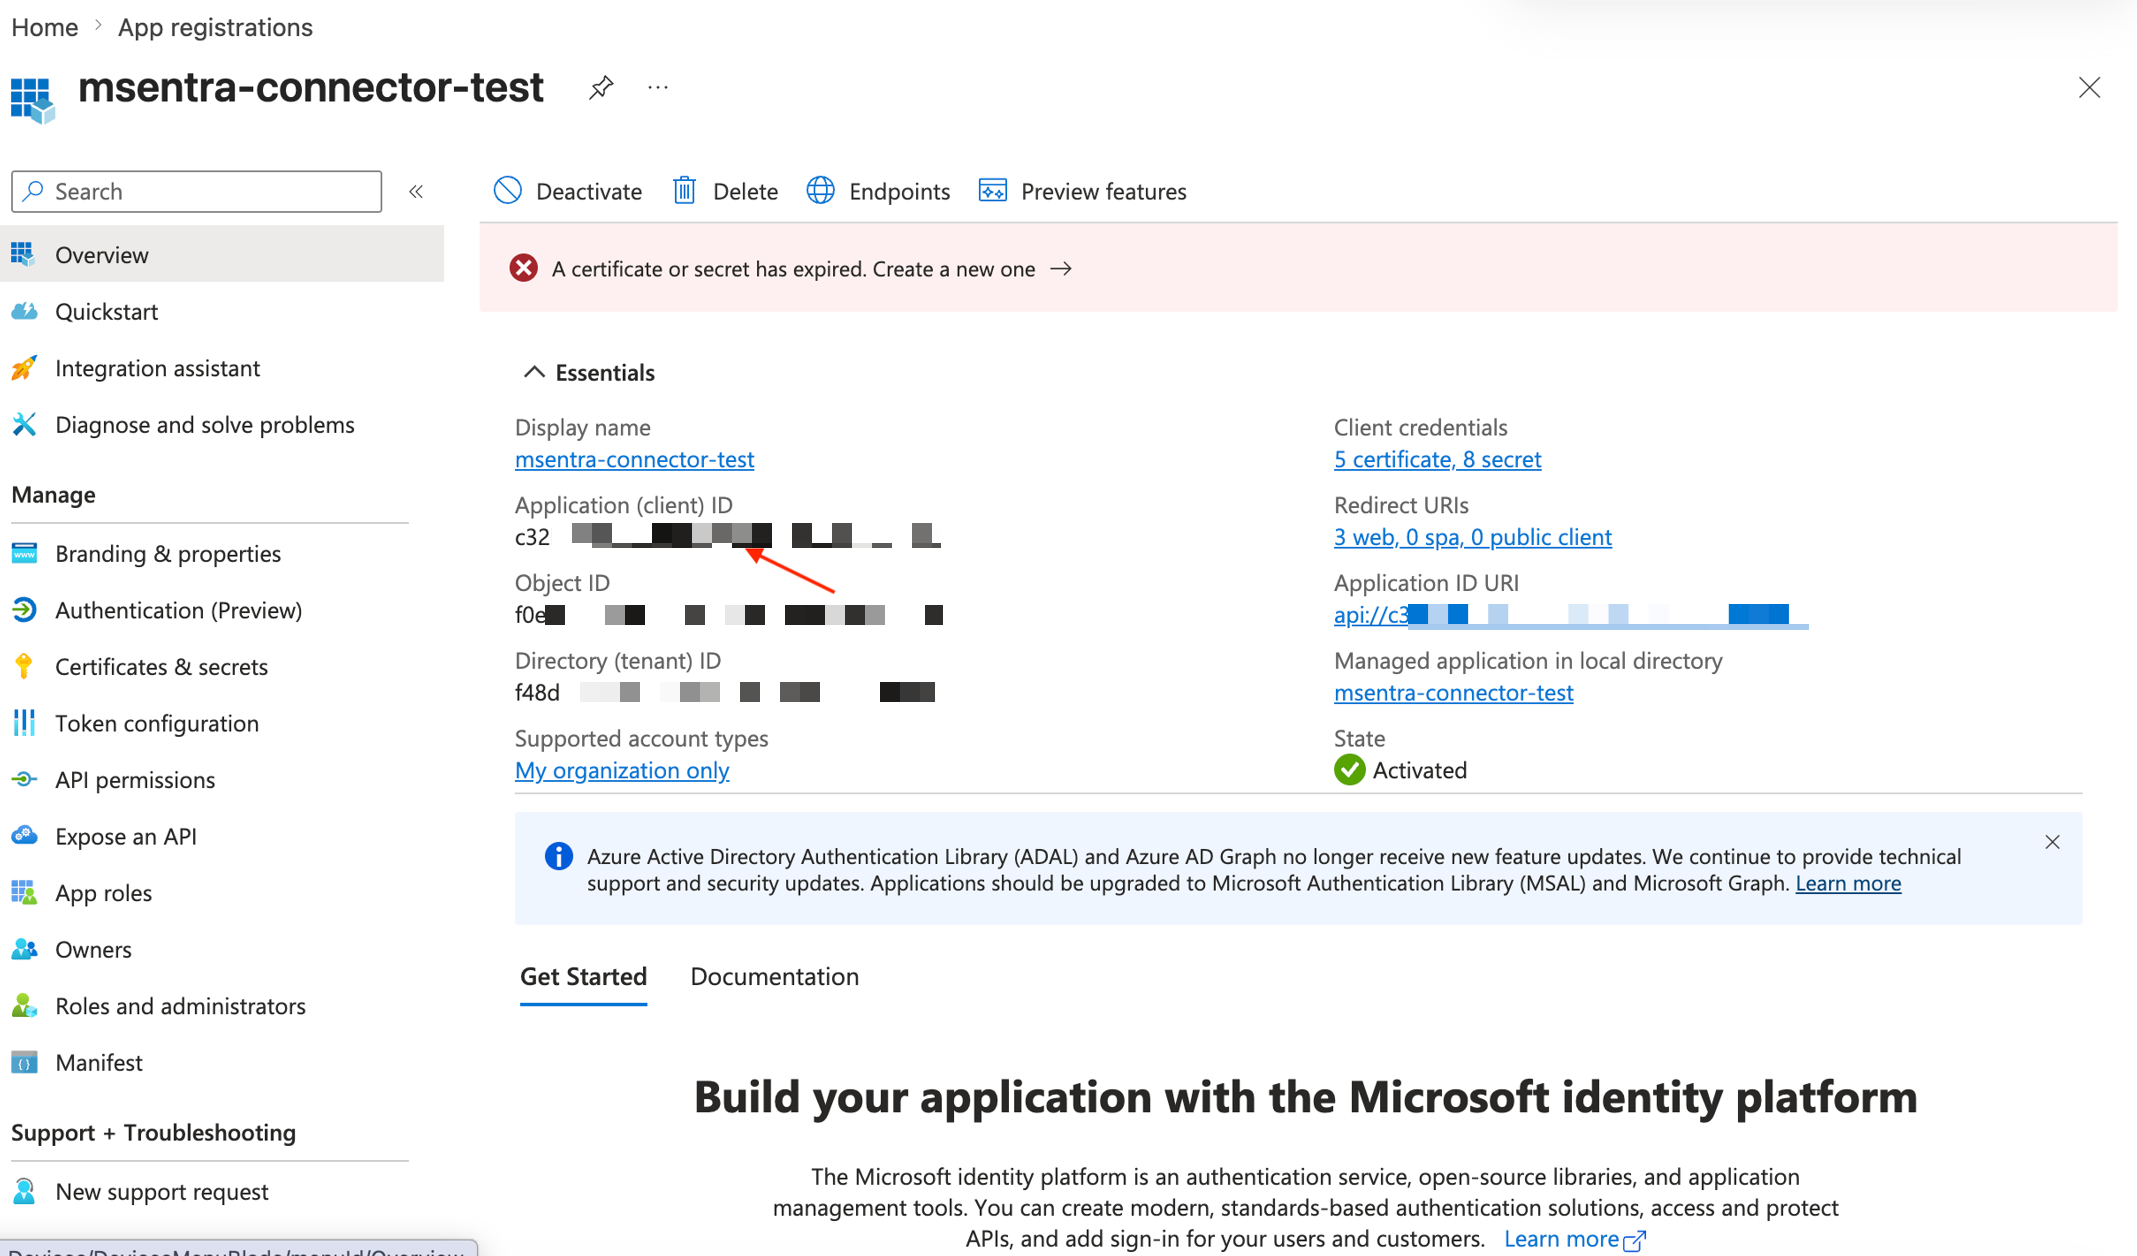Open Preview features icon
Image resolution: width=2137 pixels, height=1256 pixels.
[x=993, y=190]
